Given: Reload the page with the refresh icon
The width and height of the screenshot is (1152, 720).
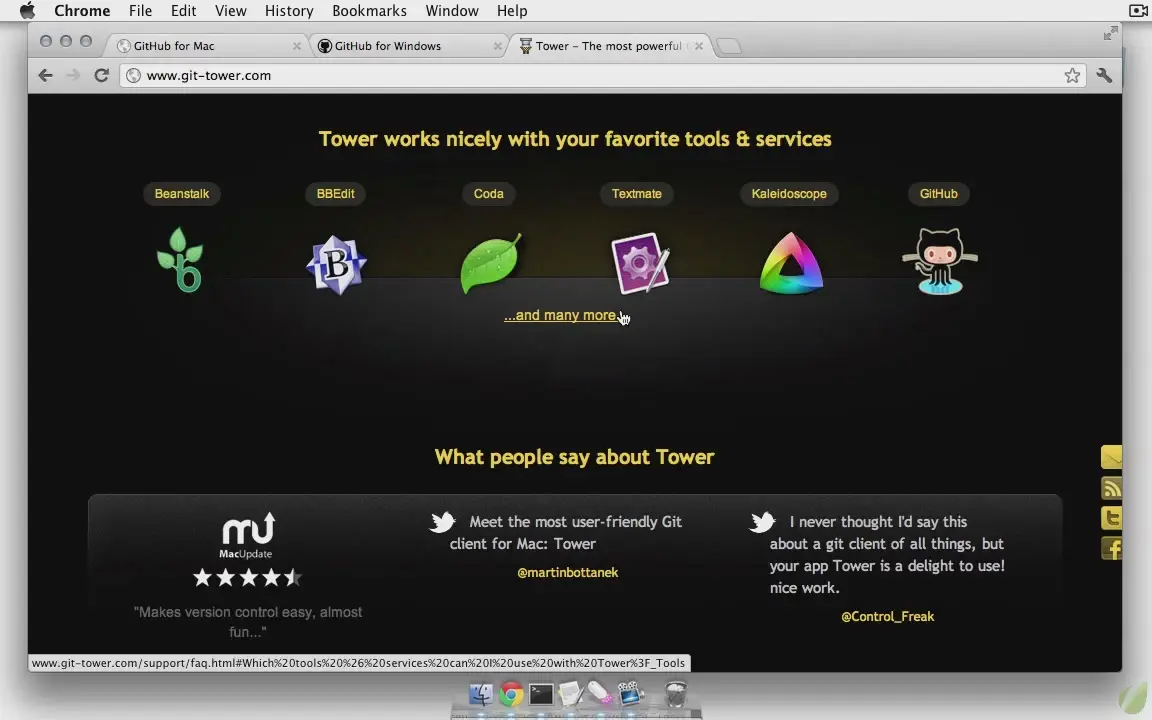Looking at the screenshot, I should [x=101, y=75].
